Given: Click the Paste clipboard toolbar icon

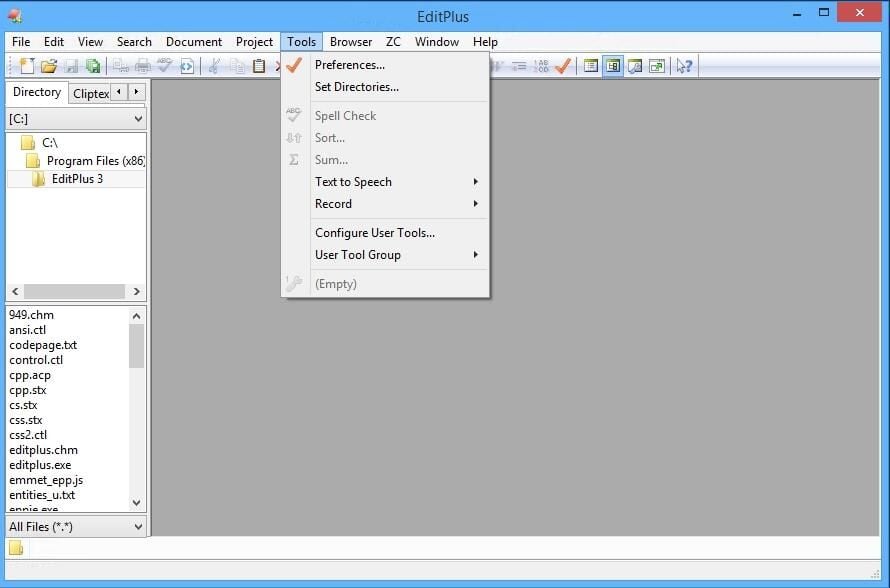Looking at the screenshot, I should coord(259,66).
